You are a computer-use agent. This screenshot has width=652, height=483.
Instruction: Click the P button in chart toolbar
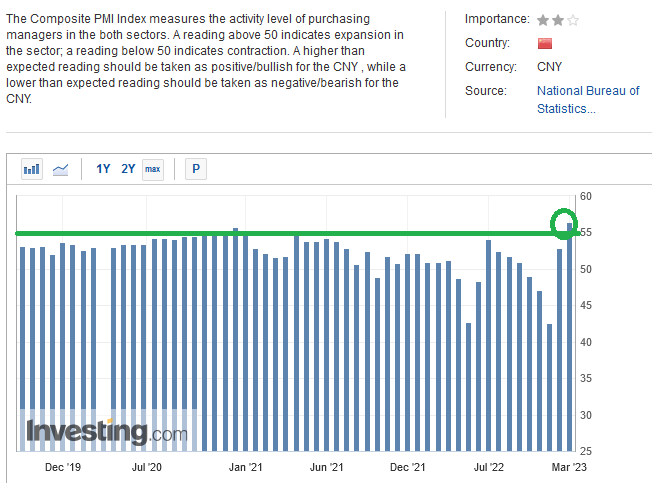196,169
